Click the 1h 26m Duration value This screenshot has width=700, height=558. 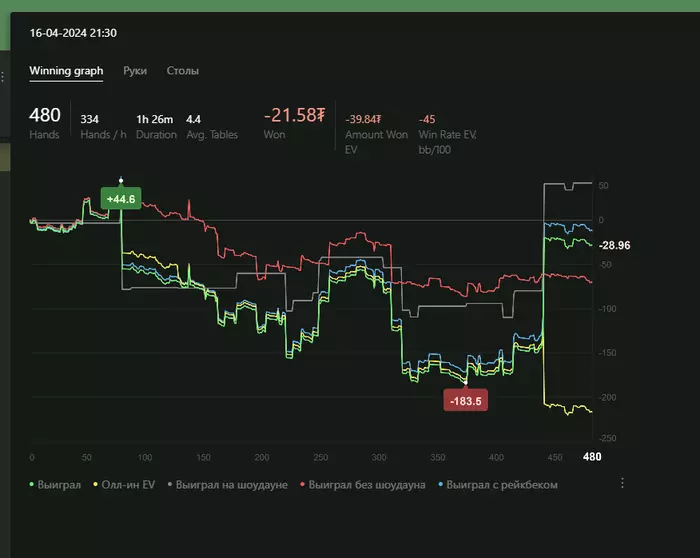click(154, 119)
